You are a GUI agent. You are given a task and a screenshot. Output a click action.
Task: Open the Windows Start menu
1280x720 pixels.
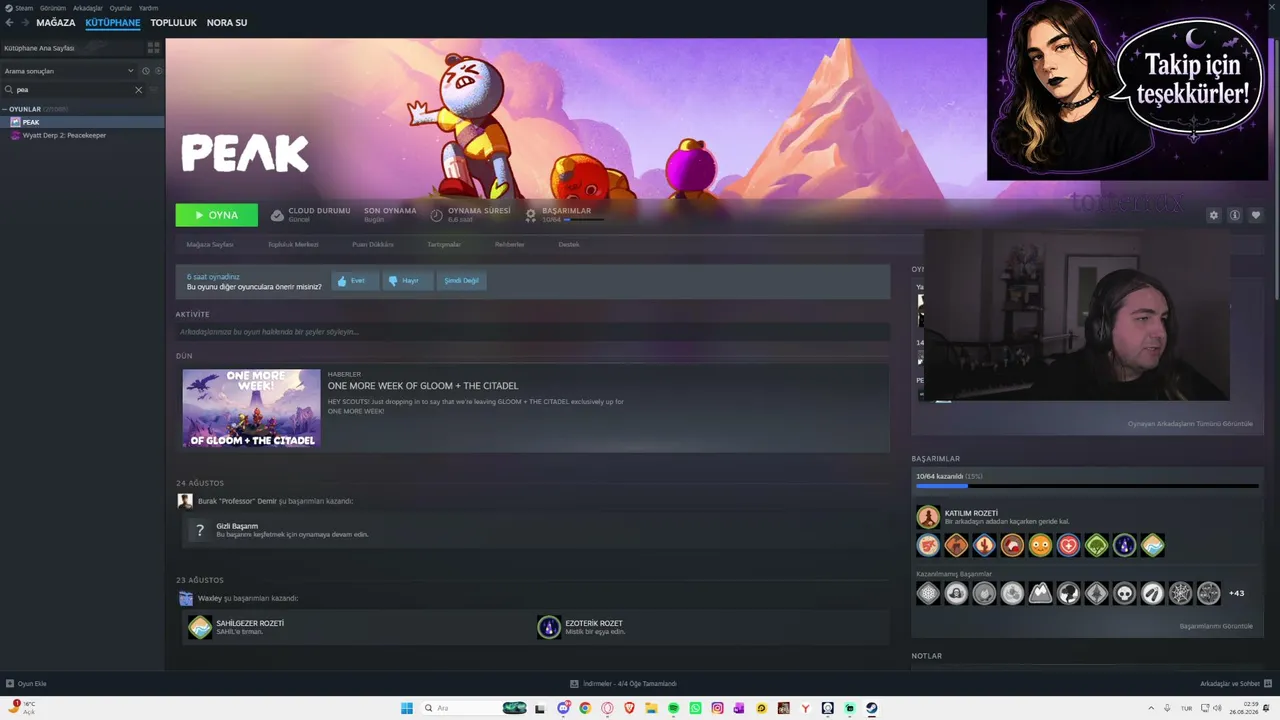pyautogui.click(x=407, y=708)
